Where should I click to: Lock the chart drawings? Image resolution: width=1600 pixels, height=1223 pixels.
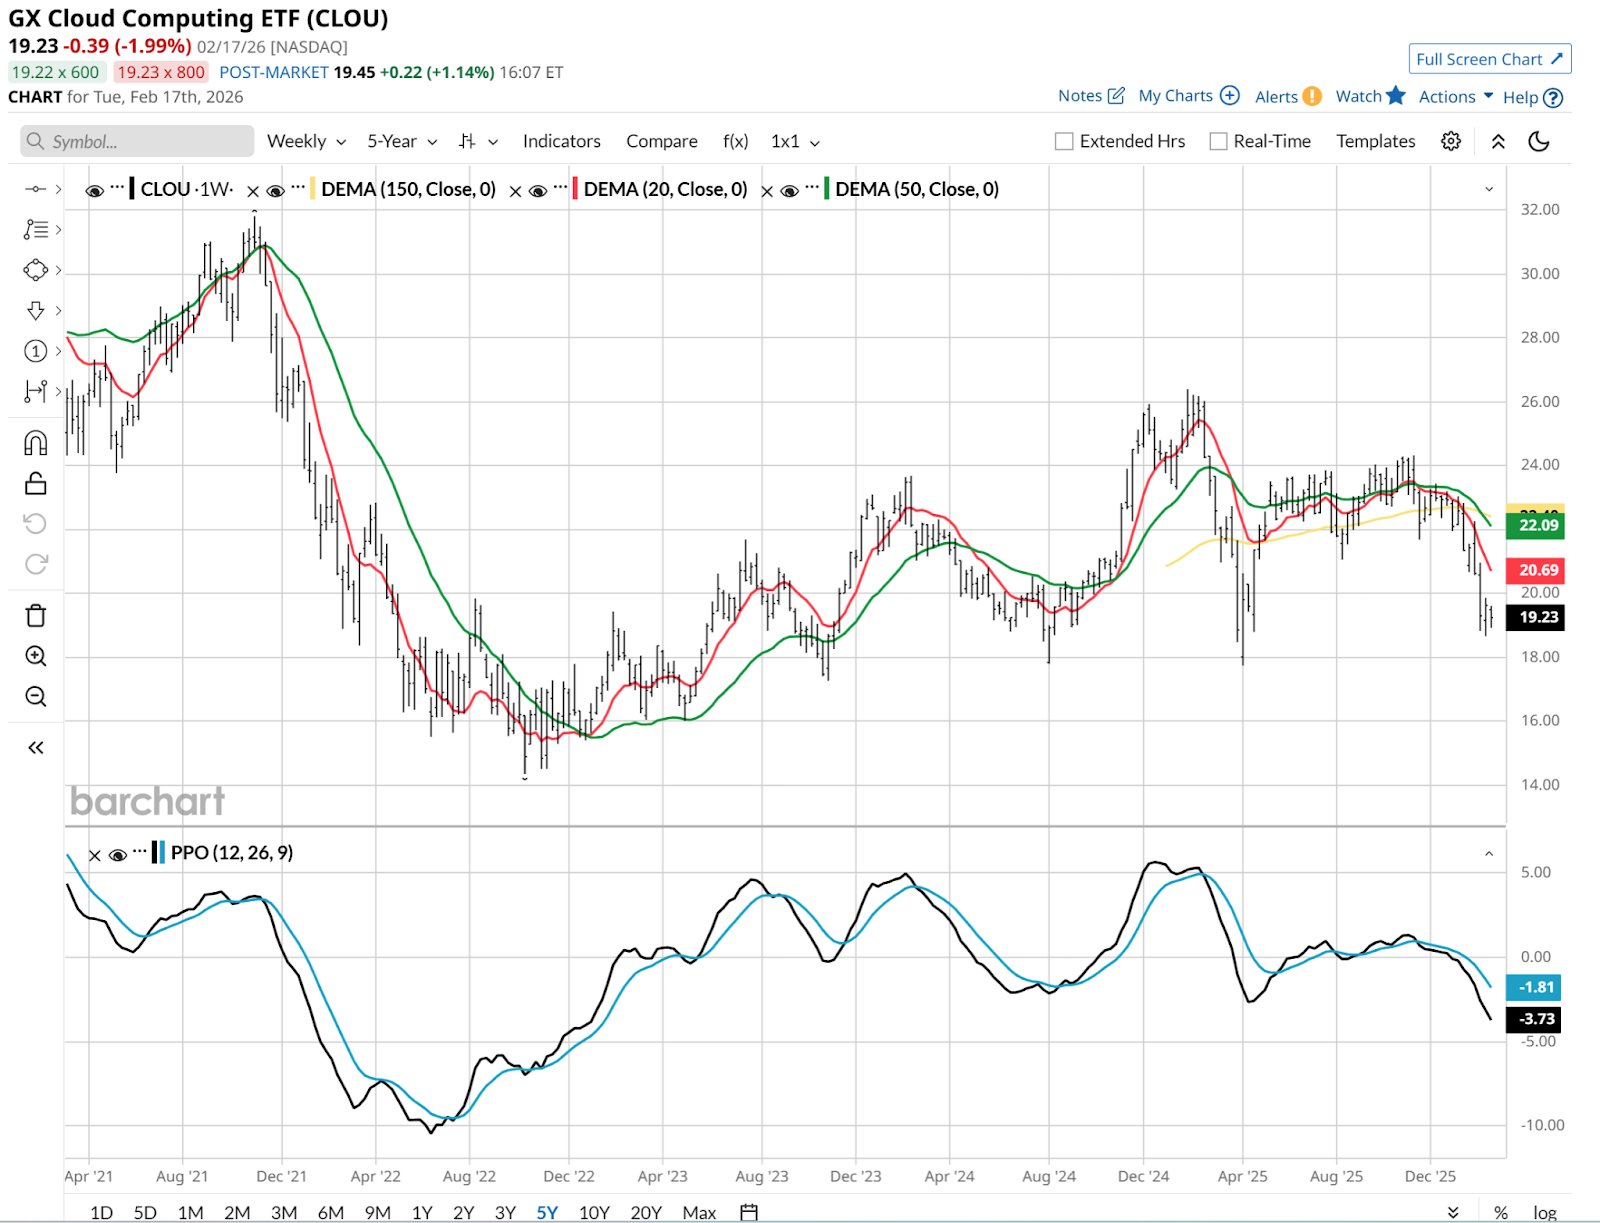tap(35, 484)
